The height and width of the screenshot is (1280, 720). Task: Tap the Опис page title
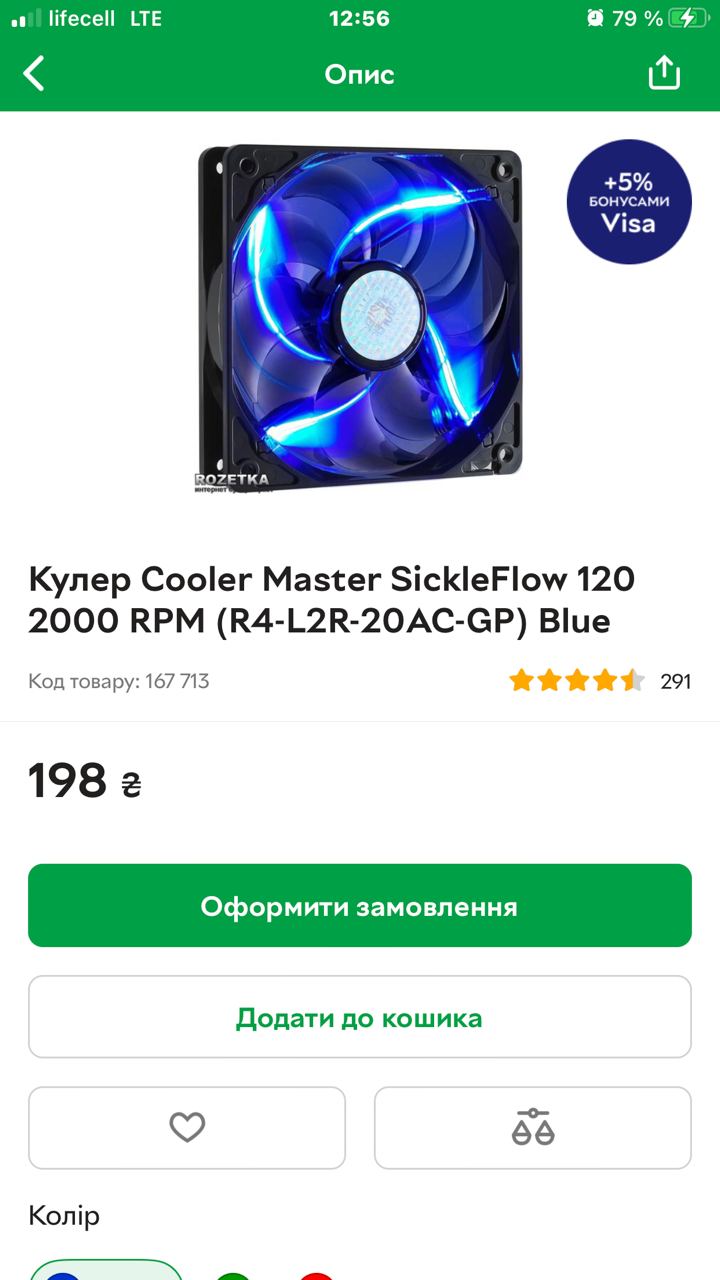[x=360, y=74]
